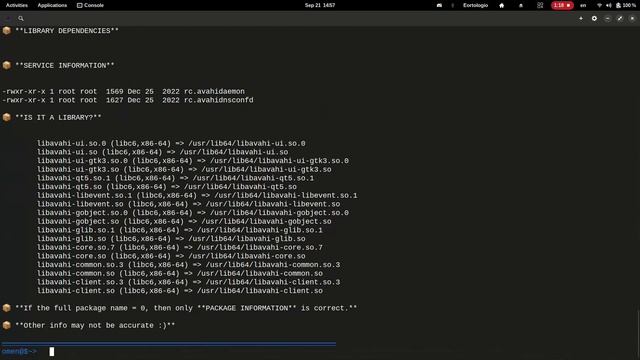Screen dimensions: 640x360
Task: Click the package emoji beside LIBRARY DEPENDENCIES
Action: tap(7, 31)
